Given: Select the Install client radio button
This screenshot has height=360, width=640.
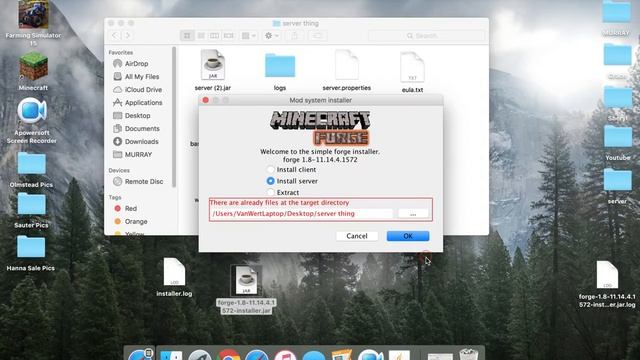Looking at the screenshot, I should pos(271,169).
